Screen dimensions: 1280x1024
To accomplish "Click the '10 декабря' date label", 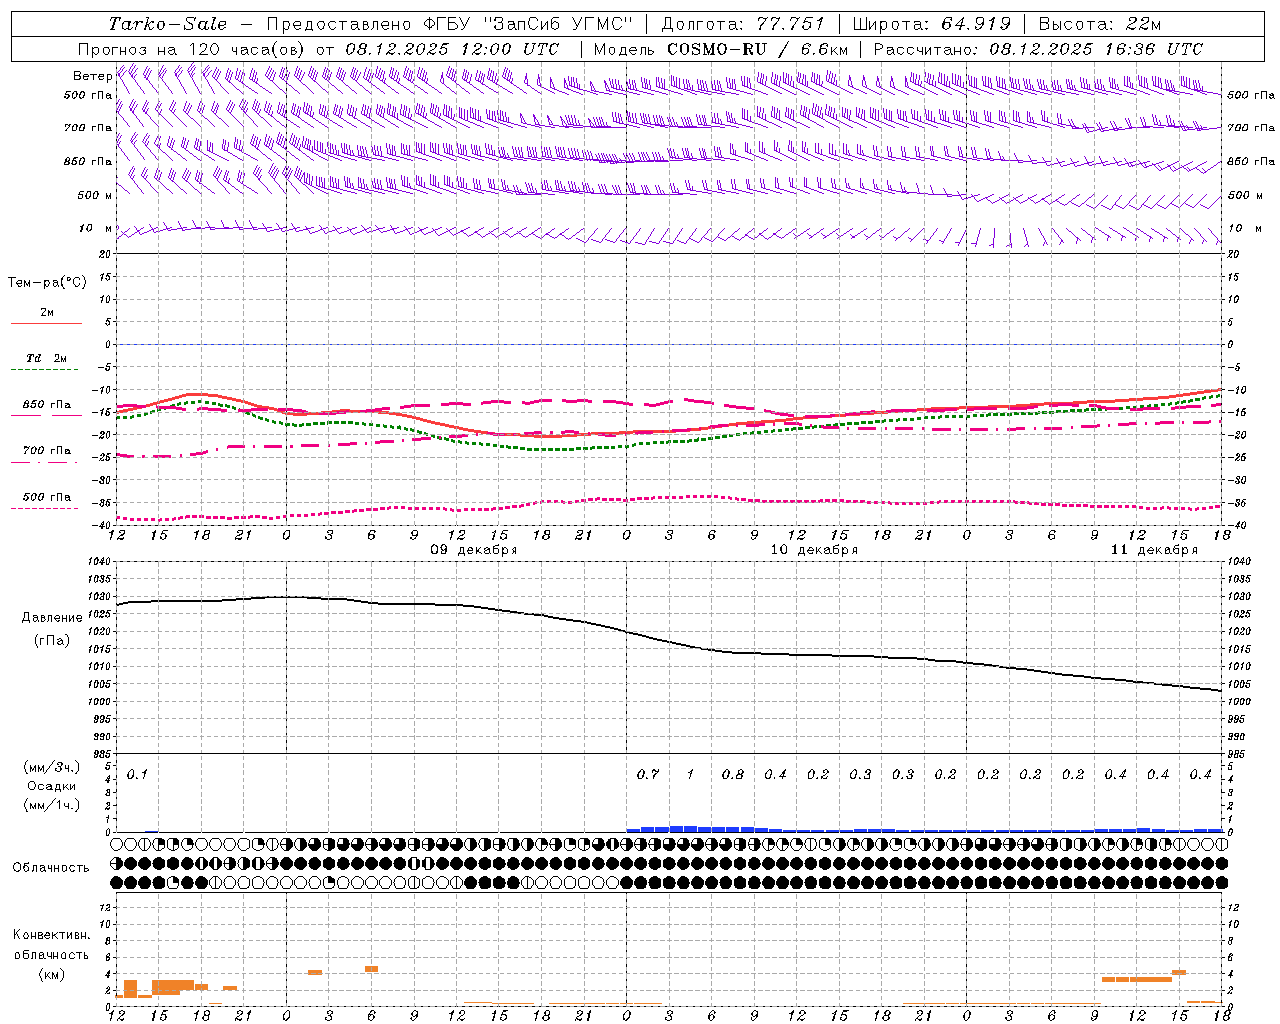I will coord(814,550).
